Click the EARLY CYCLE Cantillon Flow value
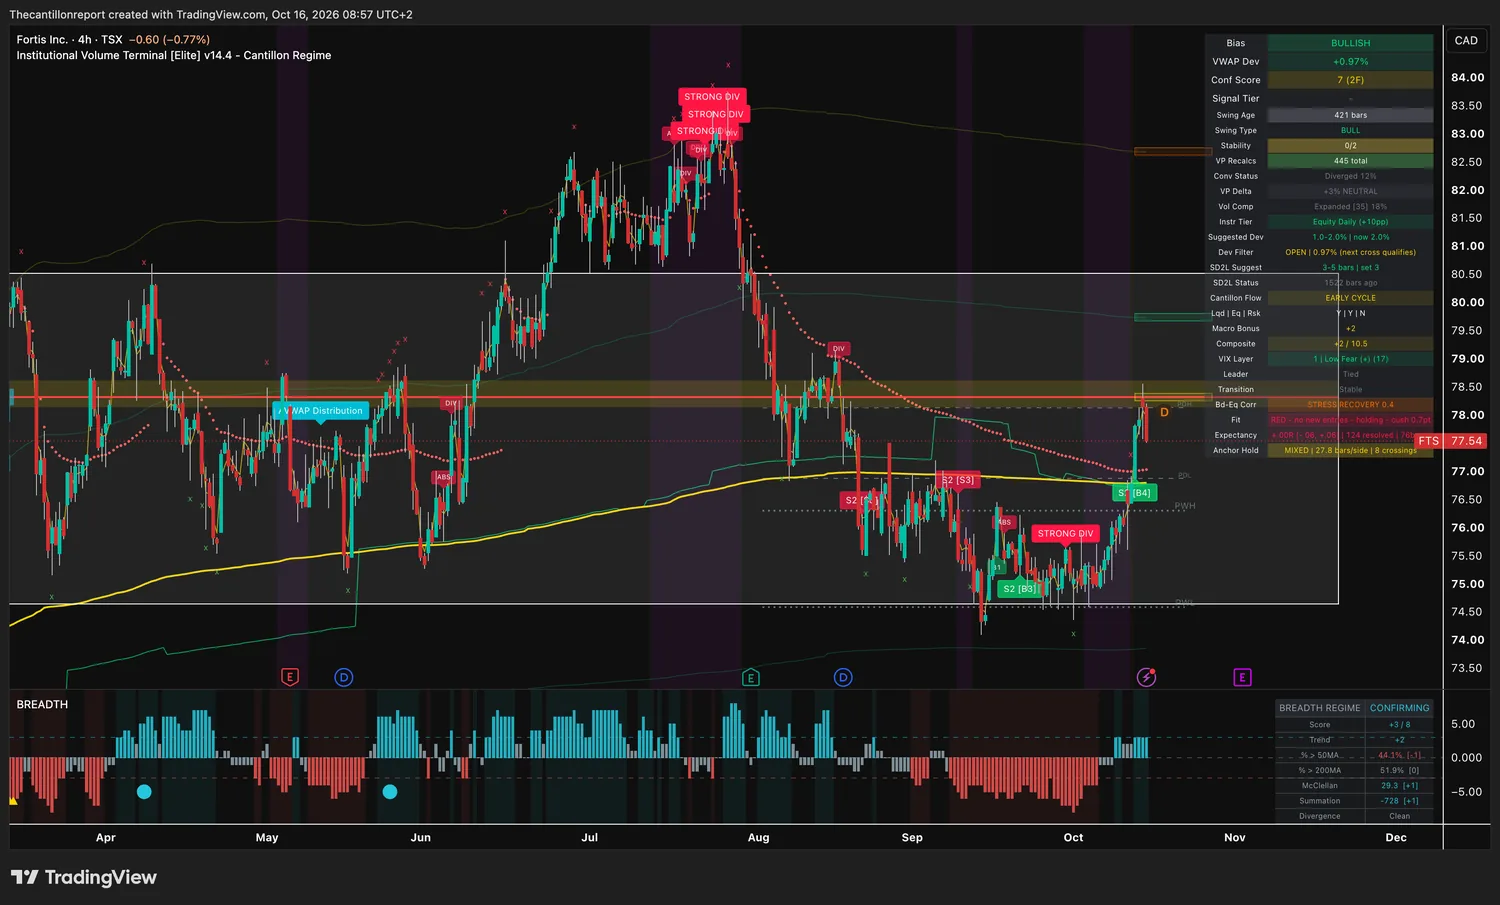This screenshot has height=905, width=1500. click(1350, 298)
